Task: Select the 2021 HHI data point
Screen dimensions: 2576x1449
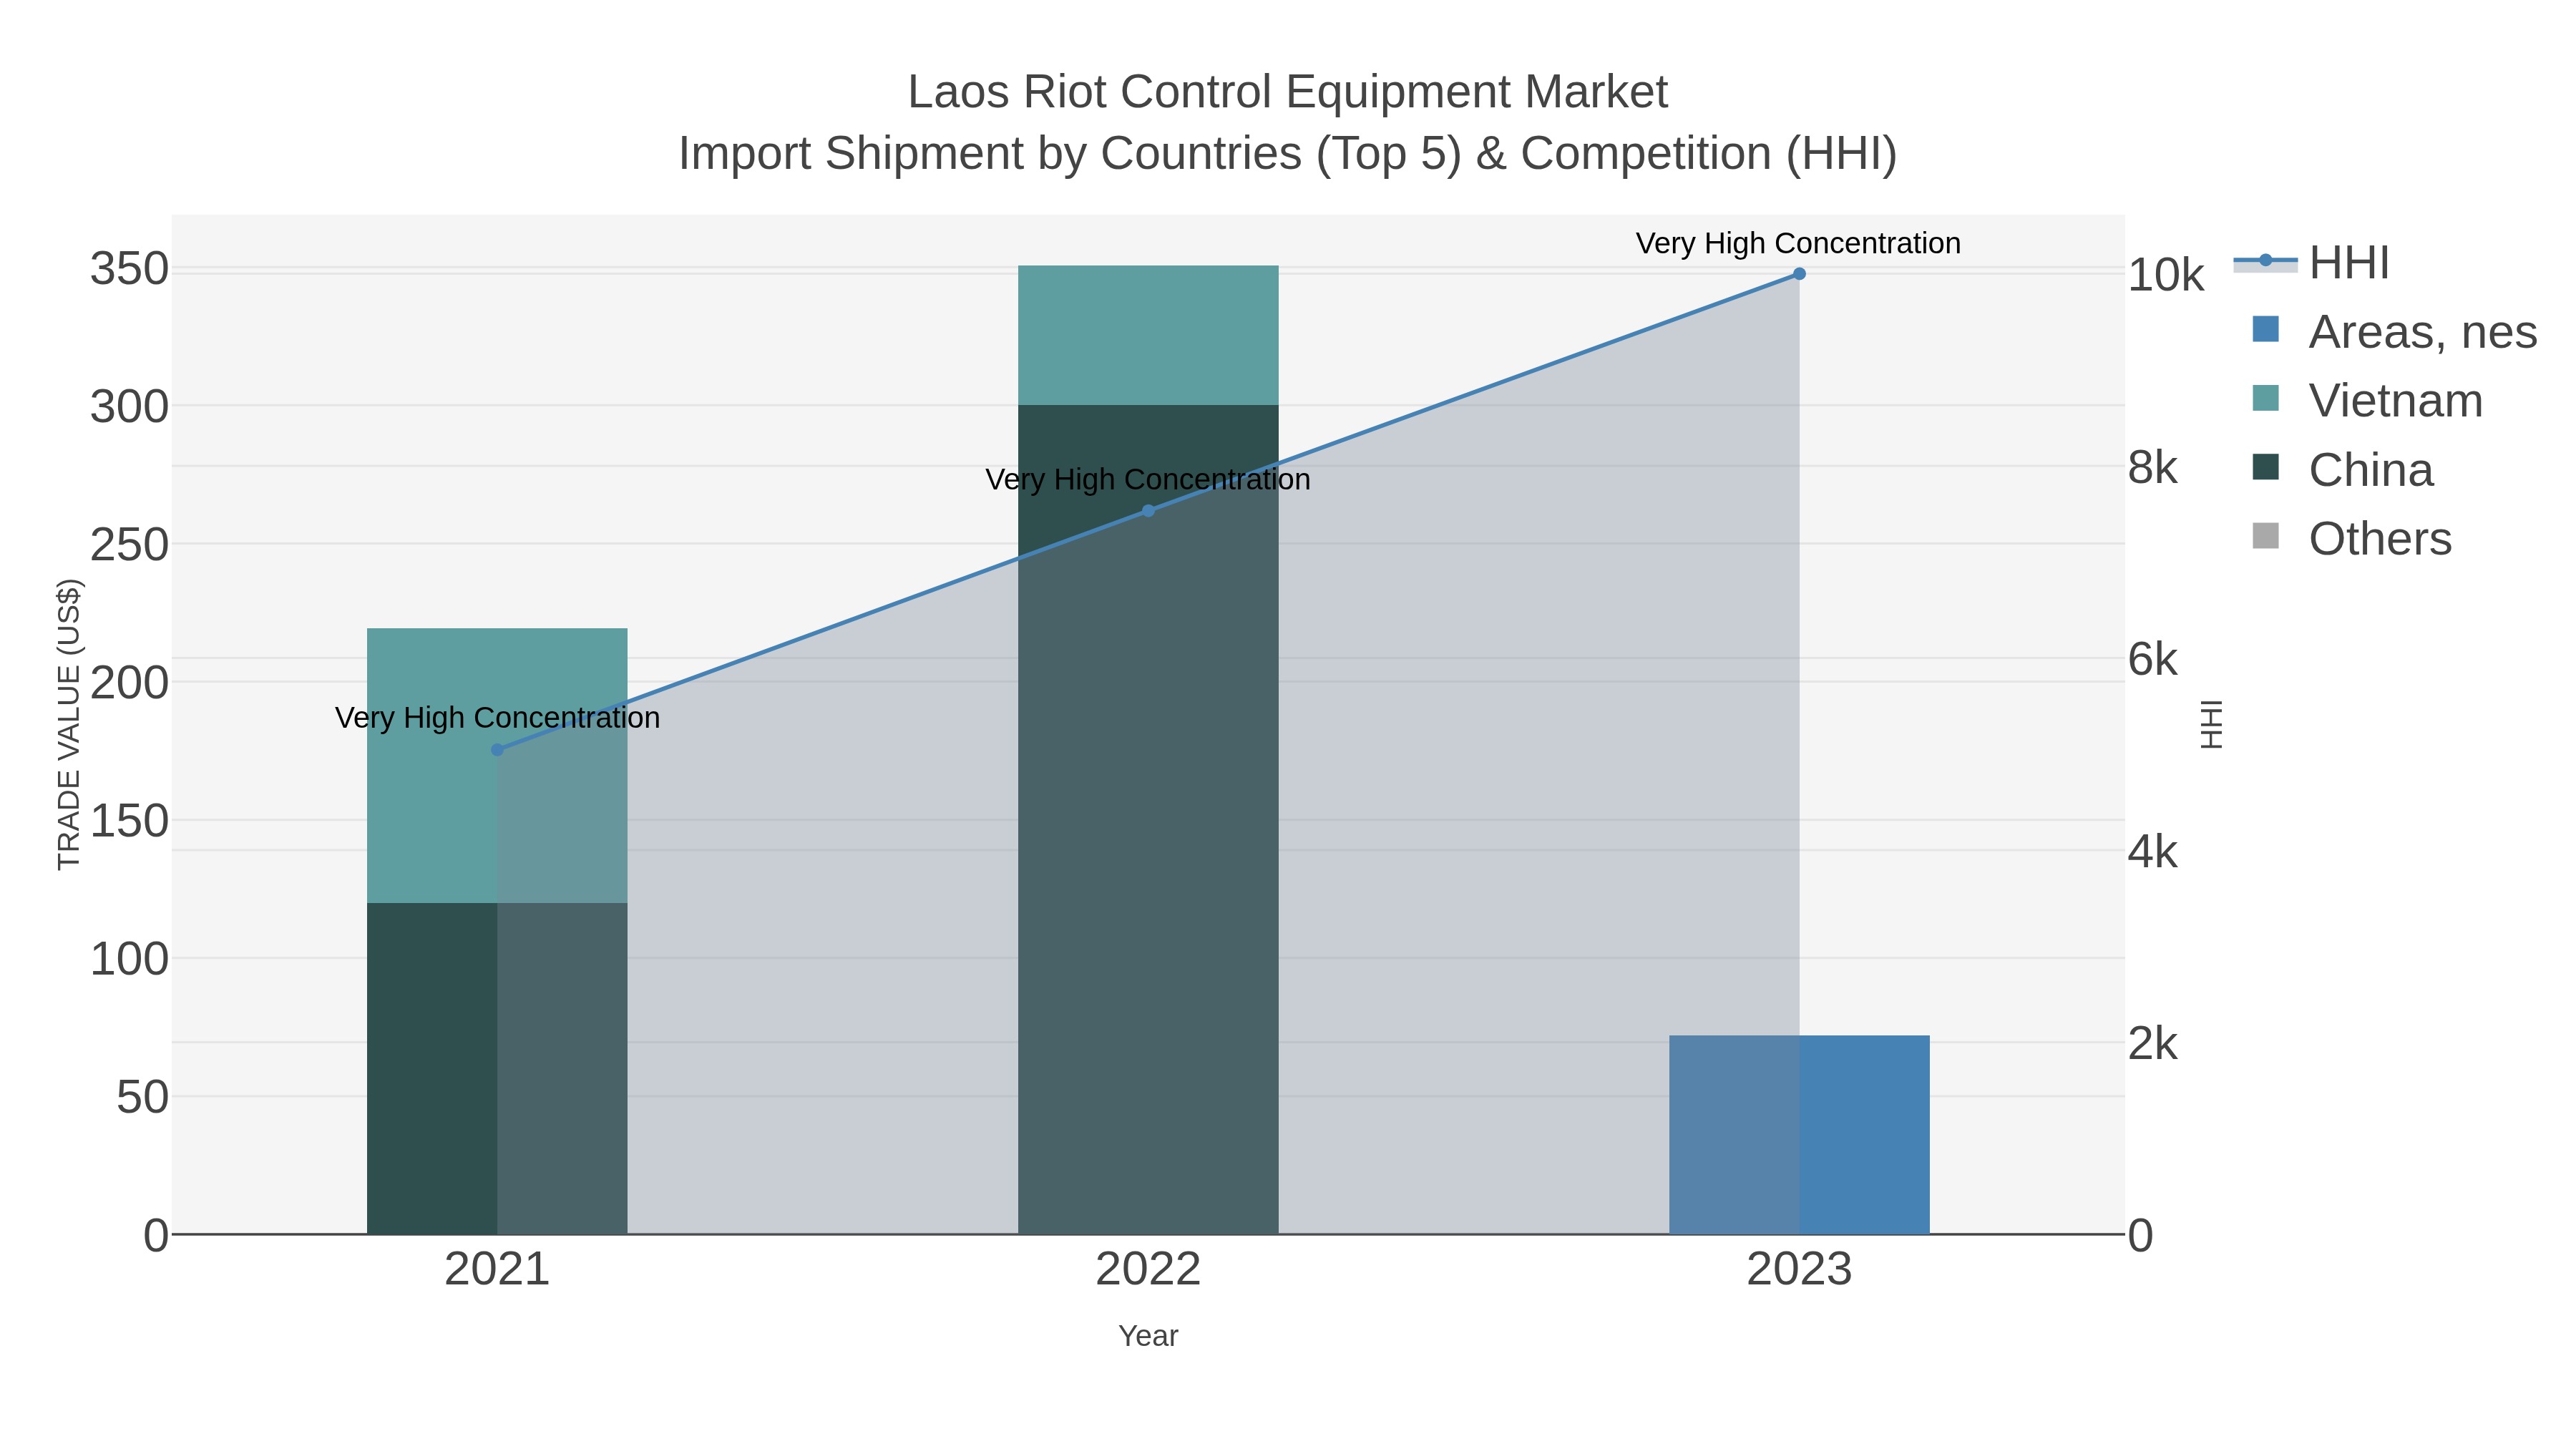Action: coord(497,750)
